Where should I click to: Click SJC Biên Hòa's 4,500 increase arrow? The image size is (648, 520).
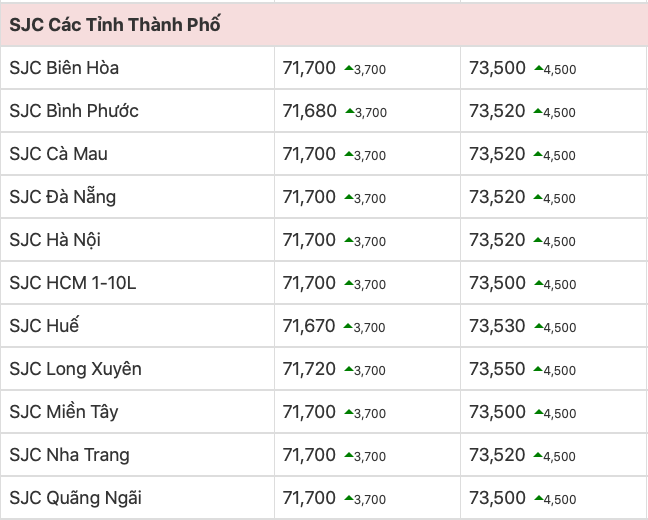[538, 69]
